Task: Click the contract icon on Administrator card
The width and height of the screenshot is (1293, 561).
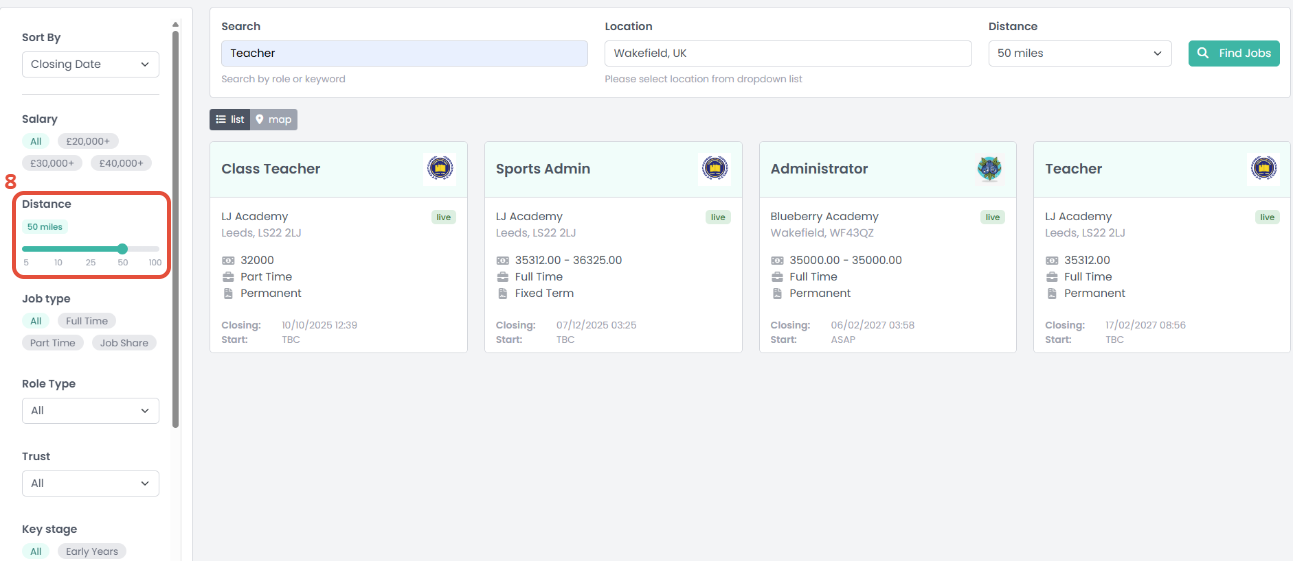Action: click(778, 293)
